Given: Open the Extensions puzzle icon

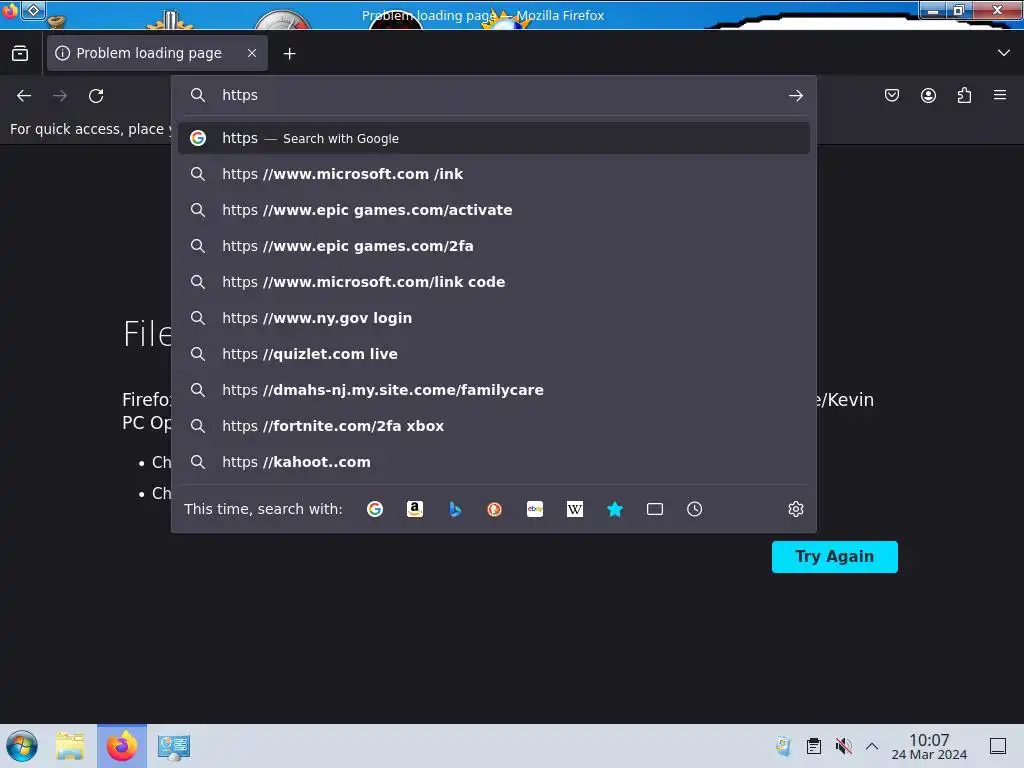Looking at the screenshot, I should pos(964,95).
